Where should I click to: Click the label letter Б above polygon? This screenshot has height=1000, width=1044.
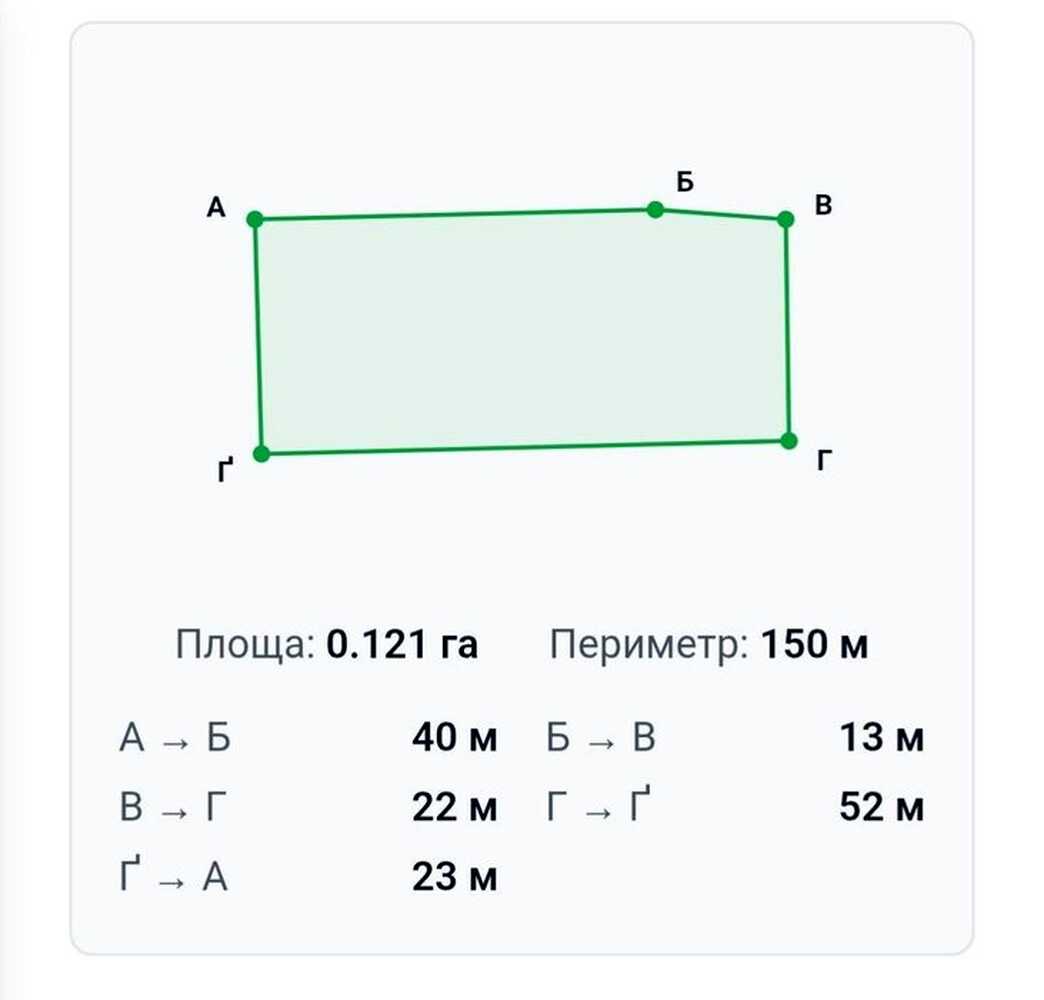coord(685,182)
